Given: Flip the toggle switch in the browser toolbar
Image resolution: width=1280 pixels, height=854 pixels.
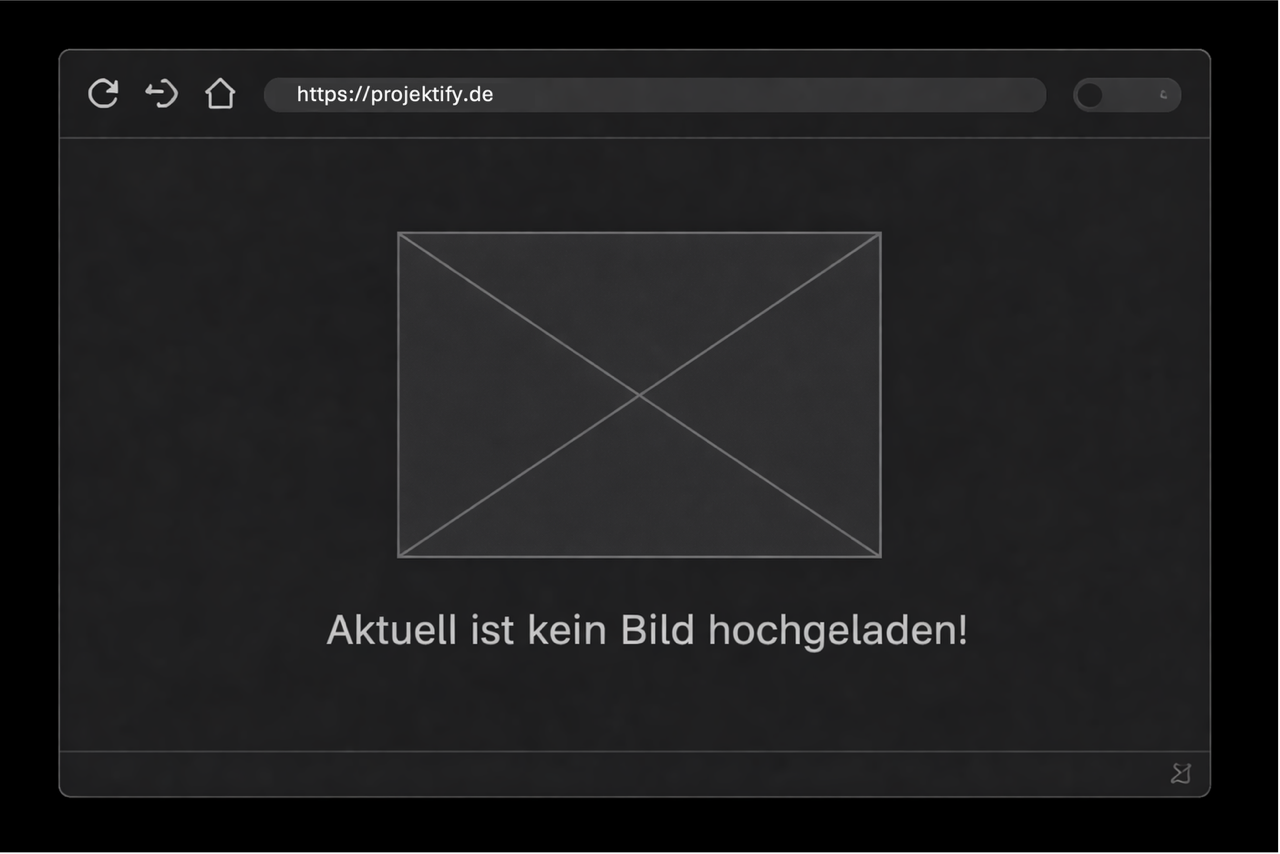Looking at the screenshot, I should coord(1127,95).
